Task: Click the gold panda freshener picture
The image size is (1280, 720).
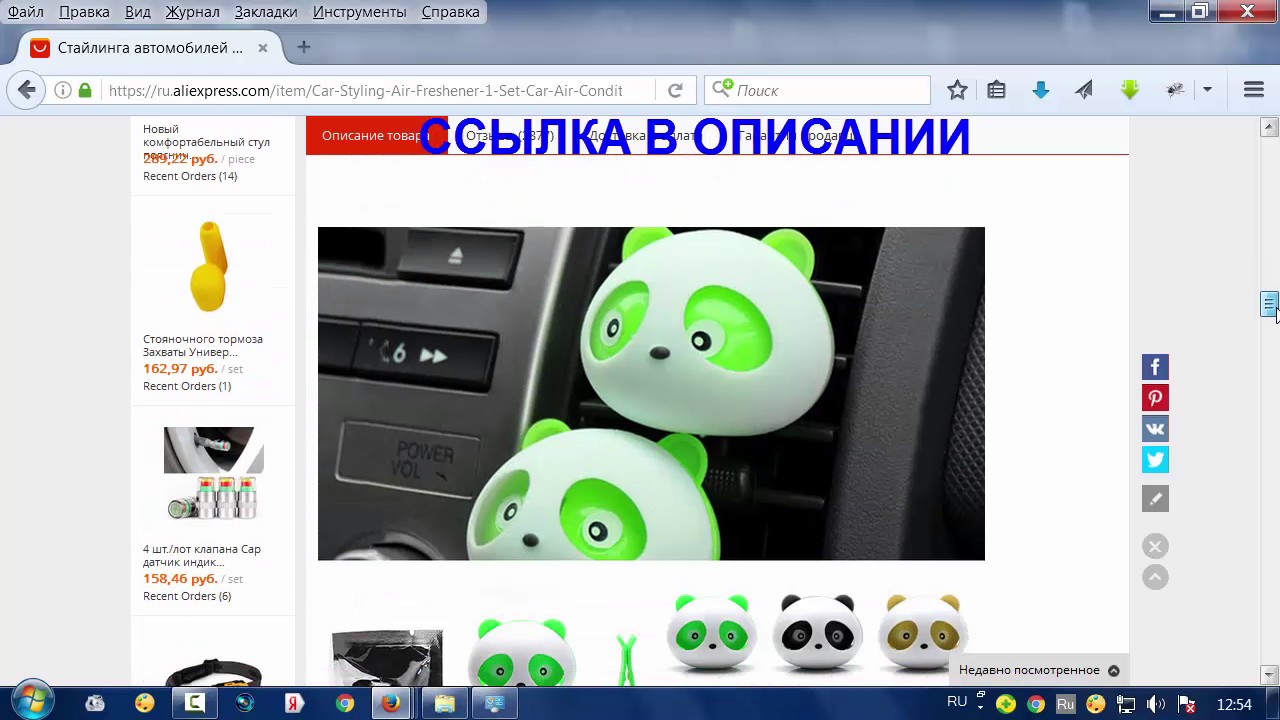Action: point(923,632)
